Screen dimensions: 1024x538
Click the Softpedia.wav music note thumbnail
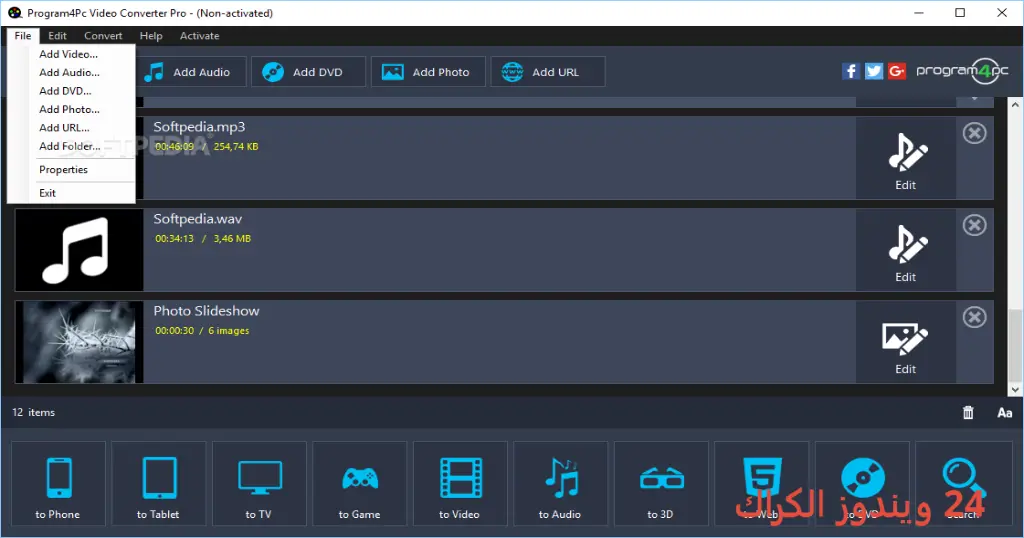click(79, 250)
